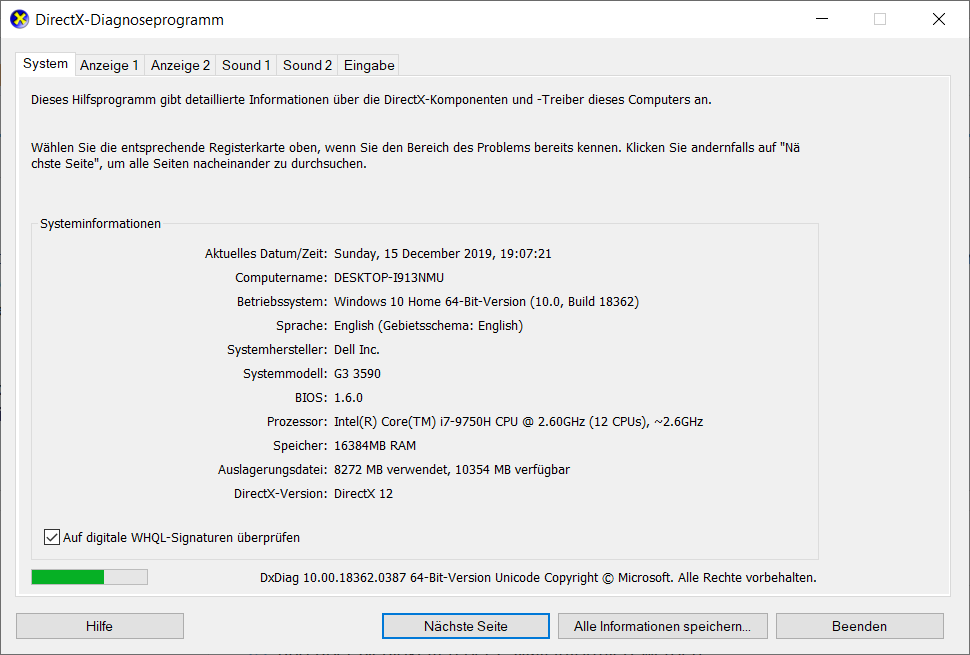Screen dimensions: 970x655
Task: Click the DirectX-Diagnoseprogramm window title
Action: (129, 20)
